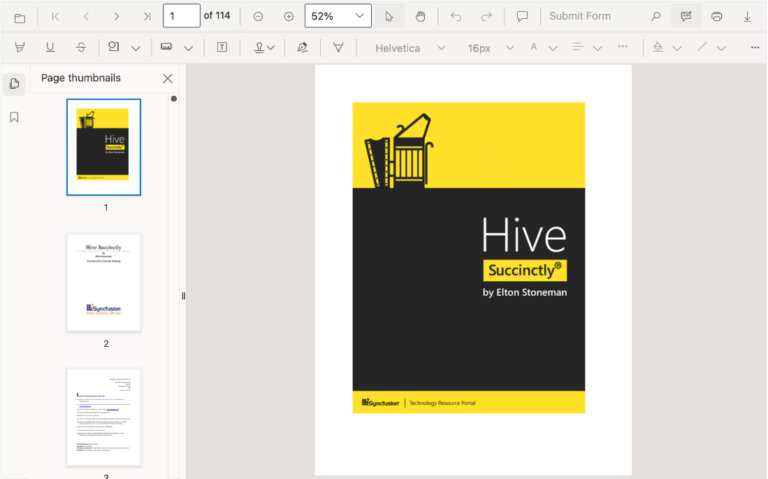Open the fill color bucket picker
The height and width of the screenshot is (479, 768).
pos(667,48)
